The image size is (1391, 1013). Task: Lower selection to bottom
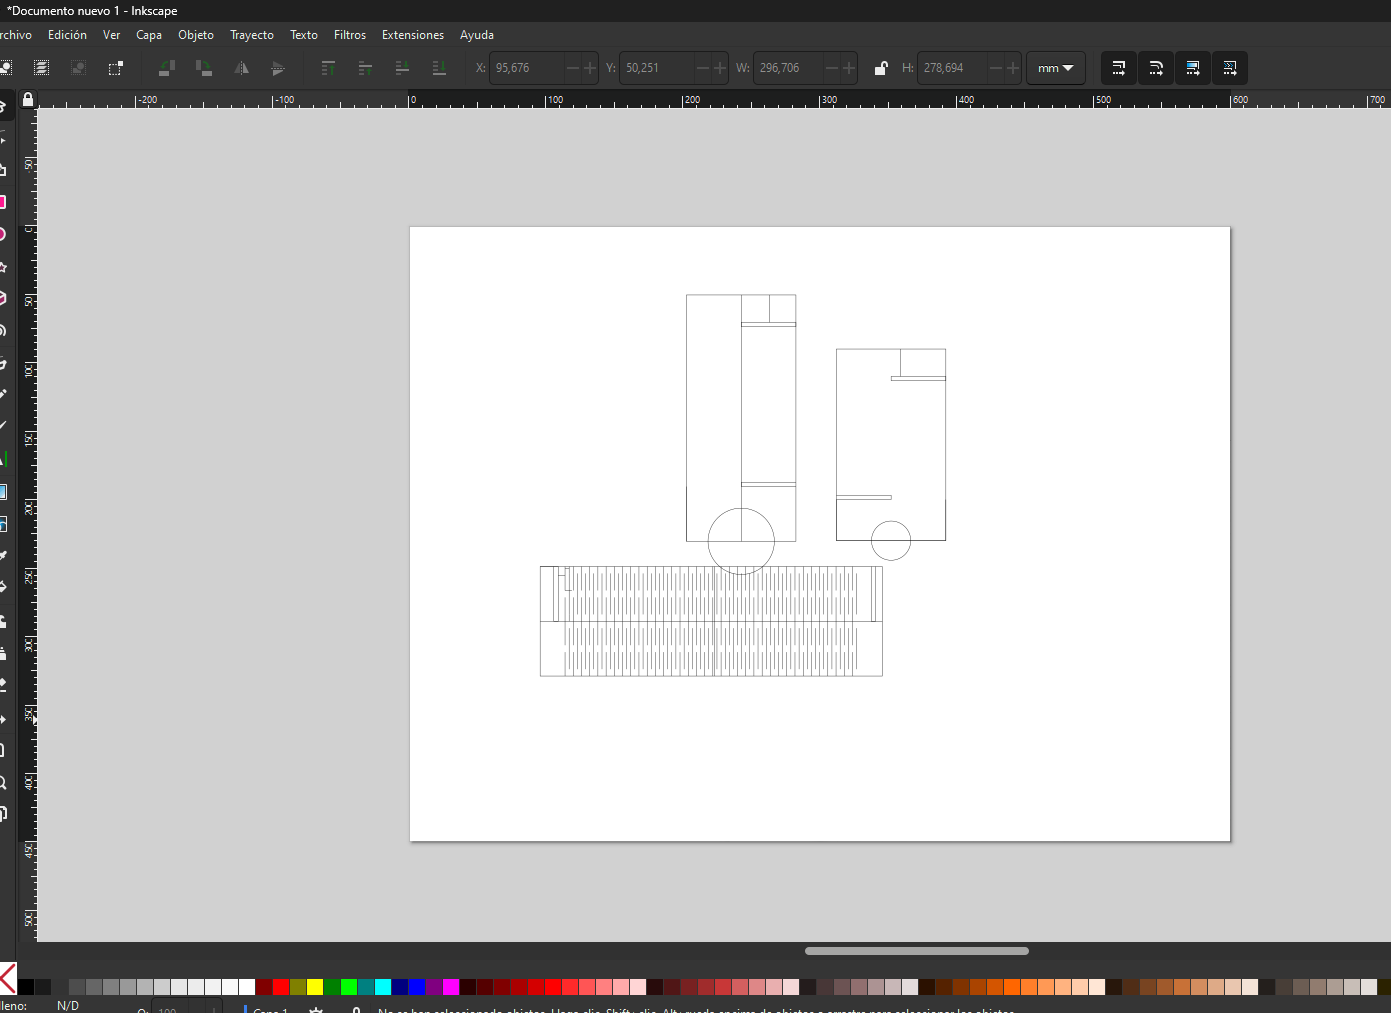pos(439,68)
